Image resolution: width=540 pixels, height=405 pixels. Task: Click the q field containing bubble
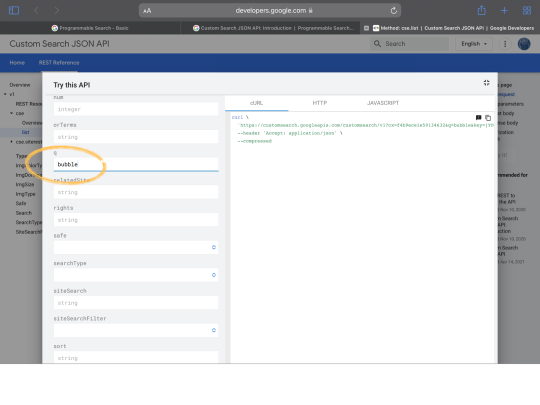pyautogui.click(x=136, y=164)
